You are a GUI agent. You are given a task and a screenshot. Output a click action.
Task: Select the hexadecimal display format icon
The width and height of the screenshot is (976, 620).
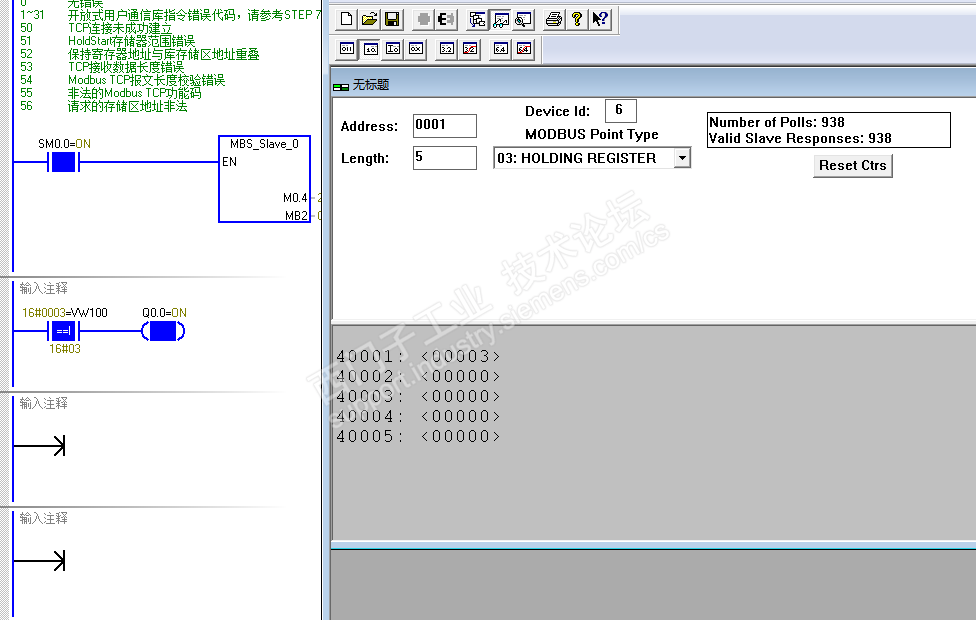416,49
